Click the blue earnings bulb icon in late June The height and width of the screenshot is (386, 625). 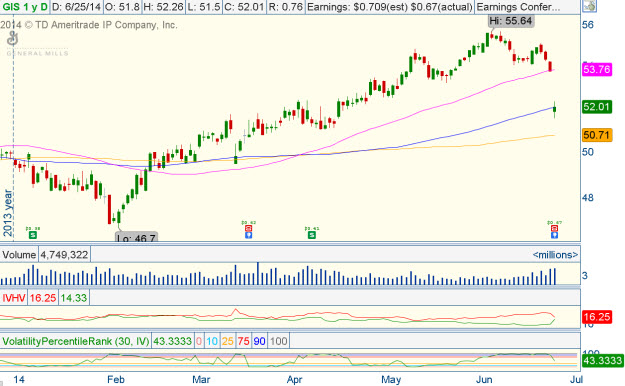point(554,235)
